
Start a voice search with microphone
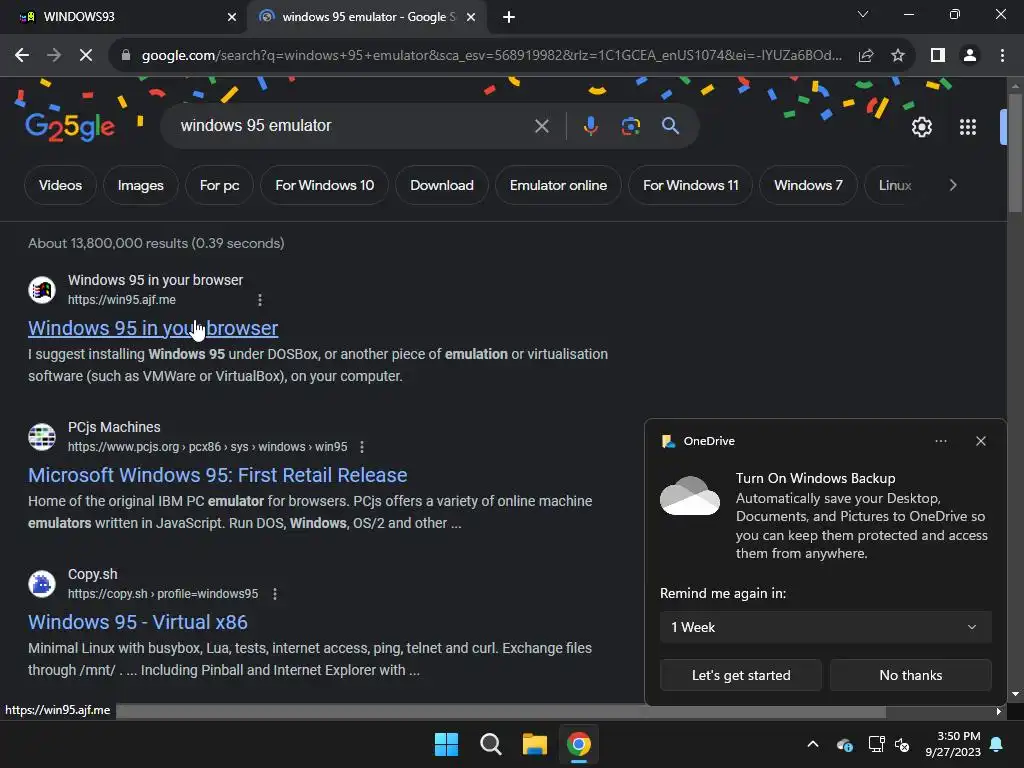[x=590, y=126]
